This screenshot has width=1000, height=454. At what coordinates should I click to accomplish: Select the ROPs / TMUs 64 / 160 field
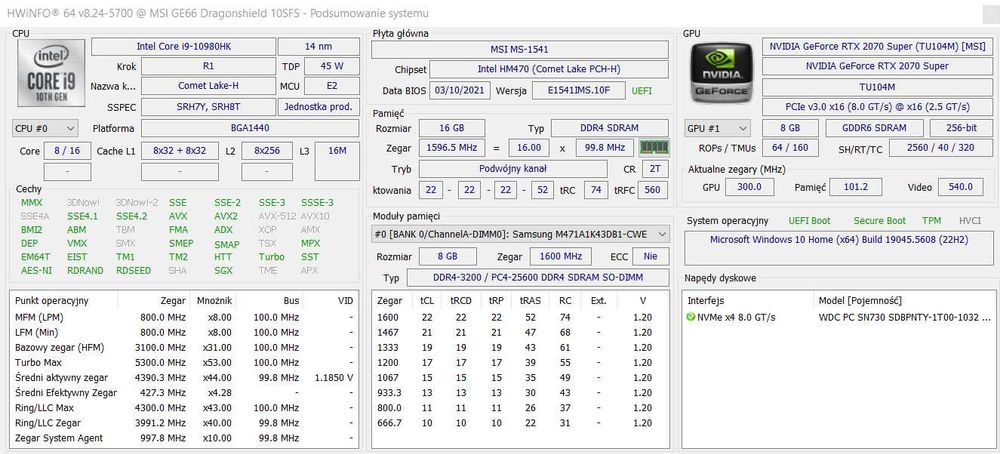[790, 148]
